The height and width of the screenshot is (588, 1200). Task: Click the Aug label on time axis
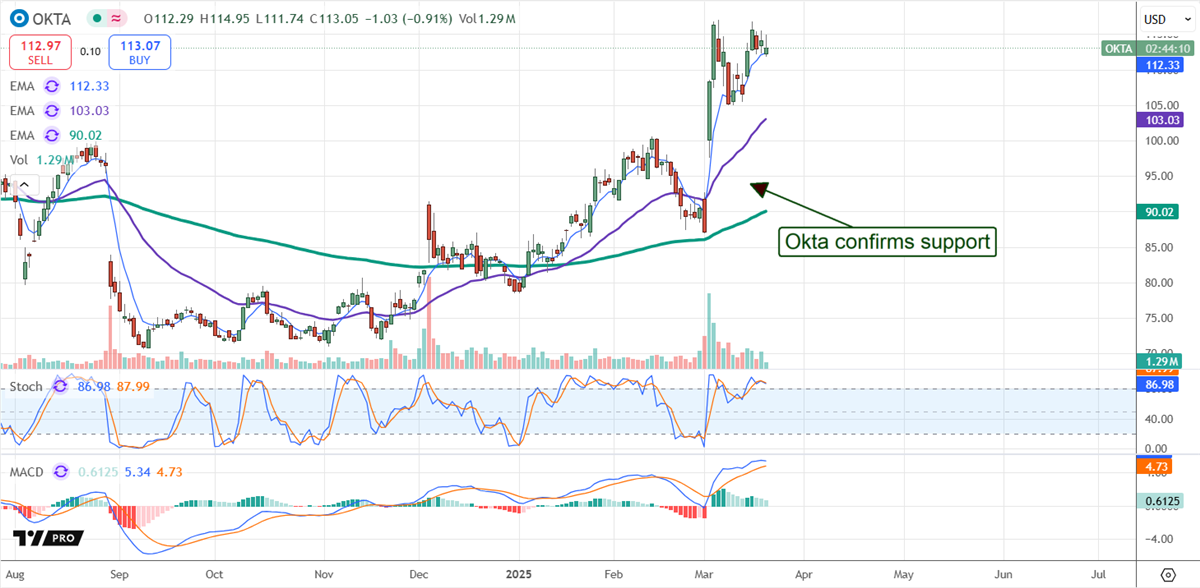pyautogui.click(x=15, y=575)
